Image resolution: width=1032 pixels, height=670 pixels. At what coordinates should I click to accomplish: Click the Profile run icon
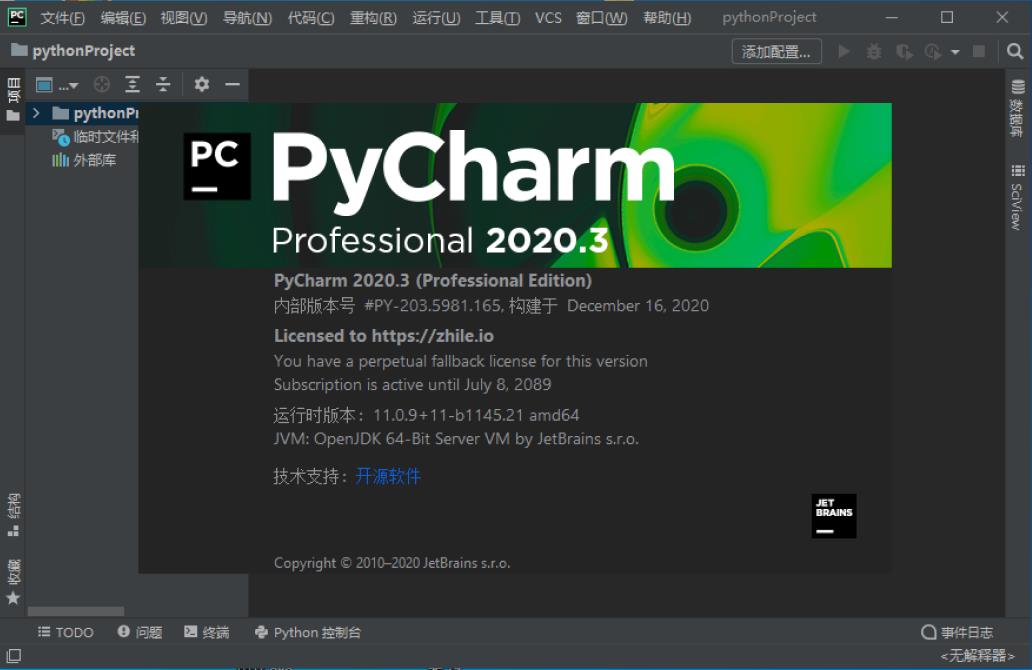click(x=933, y=51)
